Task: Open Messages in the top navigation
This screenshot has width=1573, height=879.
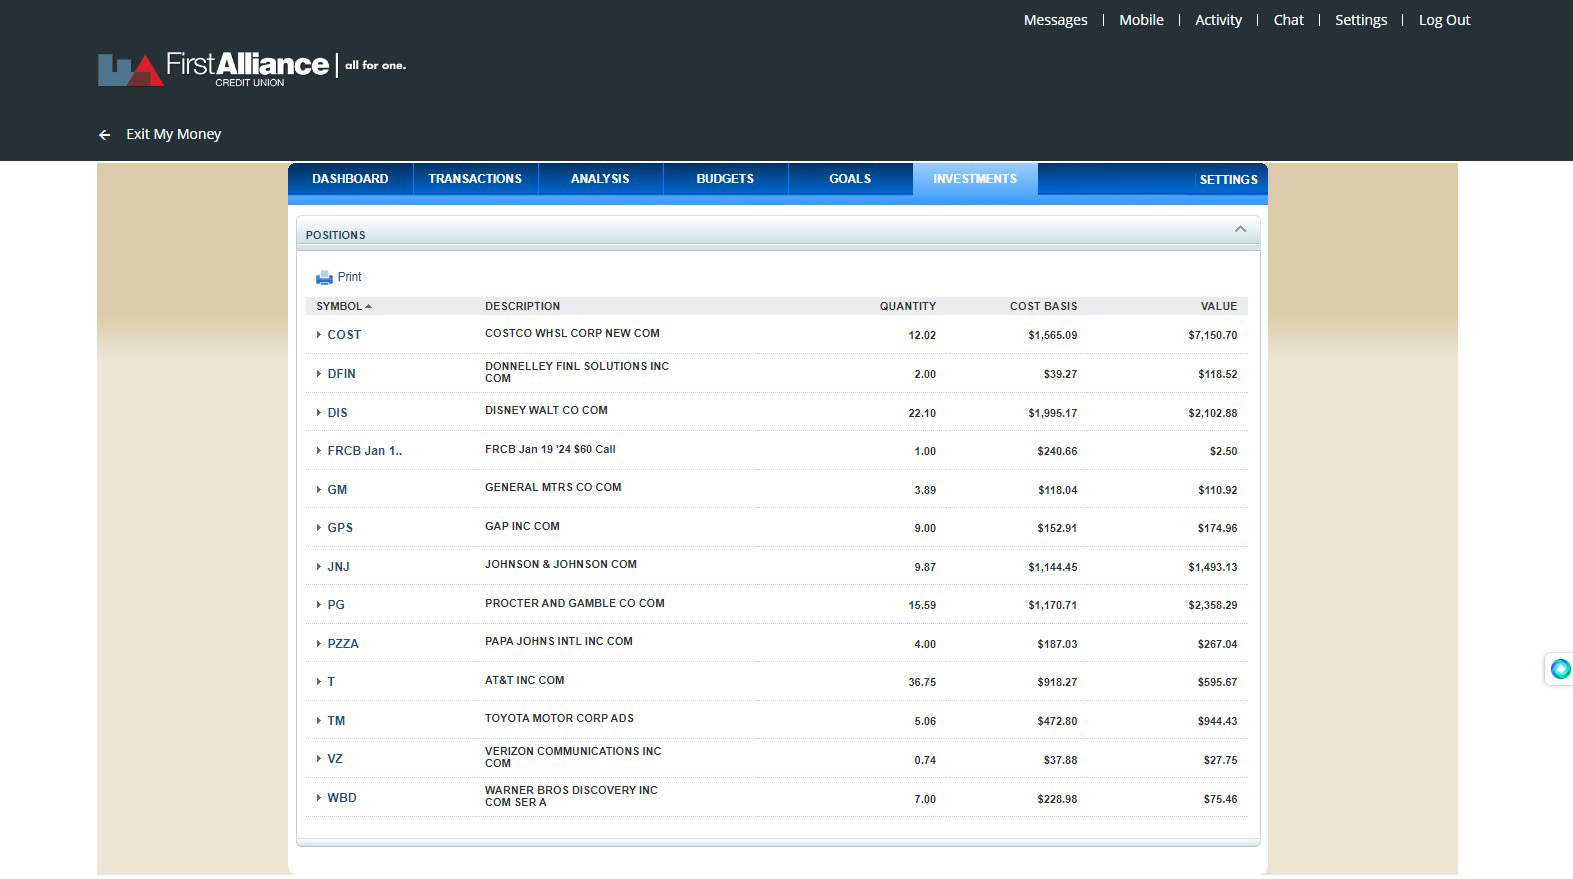Action: coord(1055,20)
